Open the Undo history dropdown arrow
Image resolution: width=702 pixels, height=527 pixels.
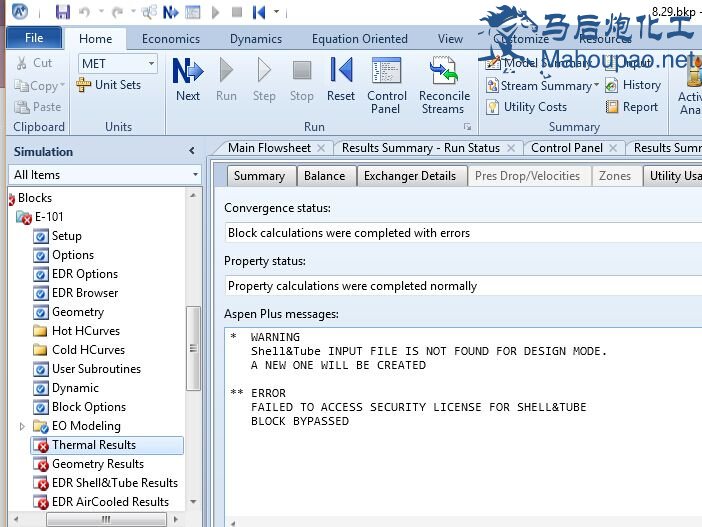pos(101,12)
